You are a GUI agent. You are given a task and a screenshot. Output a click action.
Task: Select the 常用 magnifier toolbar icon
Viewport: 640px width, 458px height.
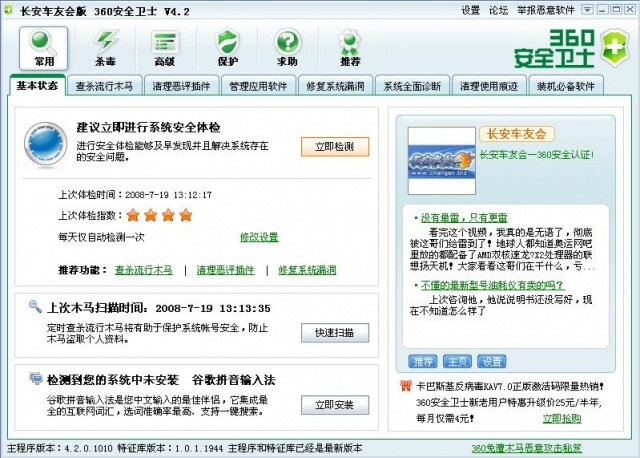tap(44, 48)
